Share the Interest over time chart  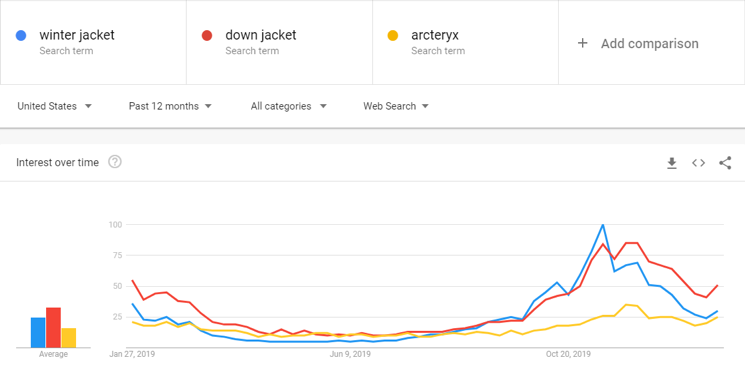click(x=725, y=163)
